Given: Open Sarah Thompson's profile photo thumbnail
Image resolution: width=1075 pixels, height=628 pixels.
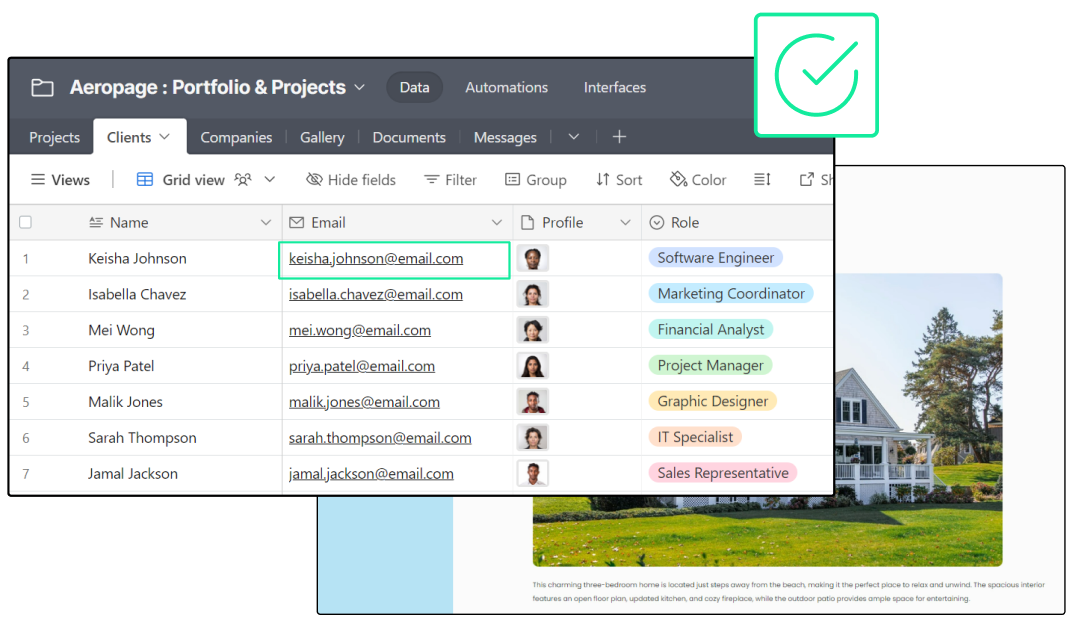Looking at the screenshot, I should click(x=533, y=437).
